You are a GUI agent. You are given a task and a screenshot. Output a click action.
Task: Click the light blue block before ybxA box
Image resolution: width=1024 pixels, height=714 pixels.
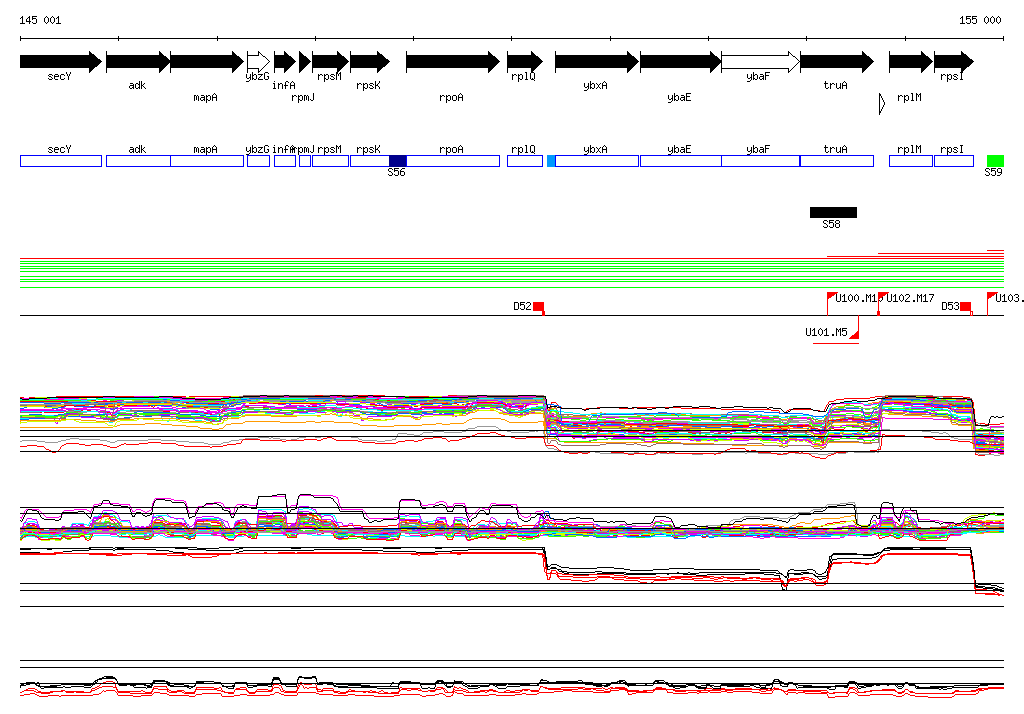551,161
